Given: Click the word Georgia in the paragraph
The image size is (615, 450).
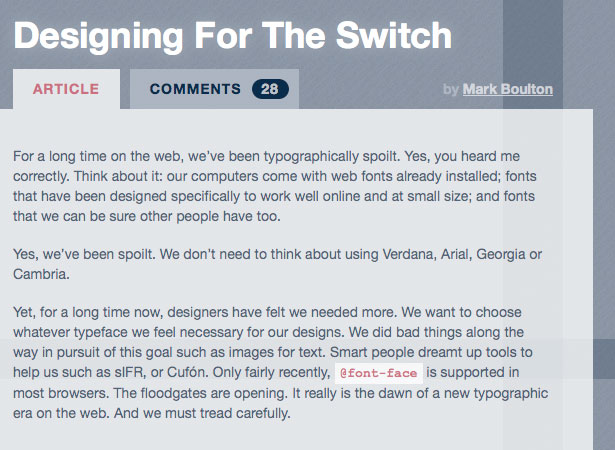Looking at the screenshot, I should tap(501, 254).
